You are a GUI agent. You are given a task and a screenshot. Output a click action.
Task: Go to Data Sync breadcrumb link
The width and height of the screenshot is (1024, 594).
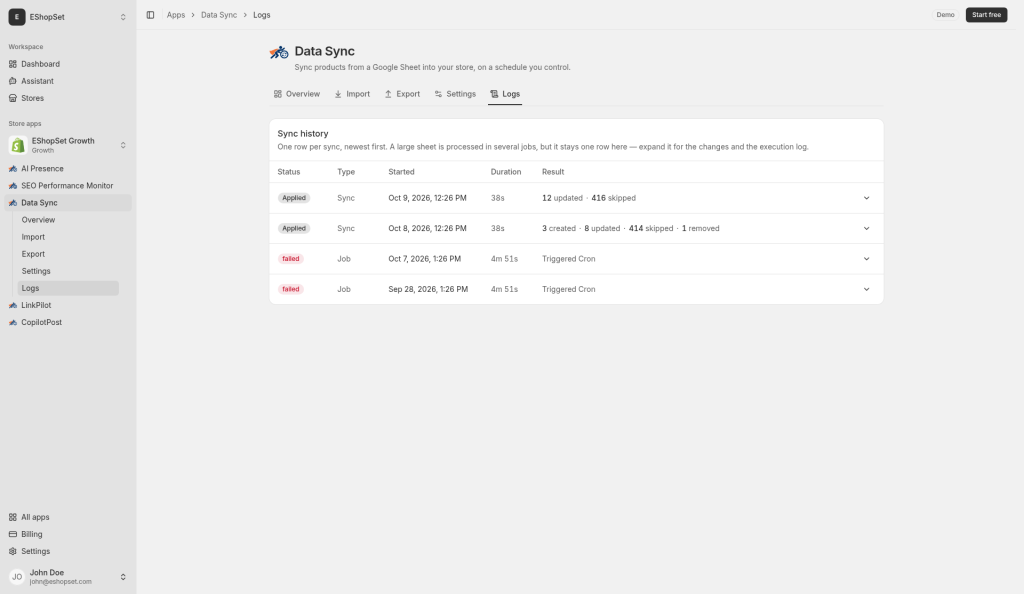(219, 15)
